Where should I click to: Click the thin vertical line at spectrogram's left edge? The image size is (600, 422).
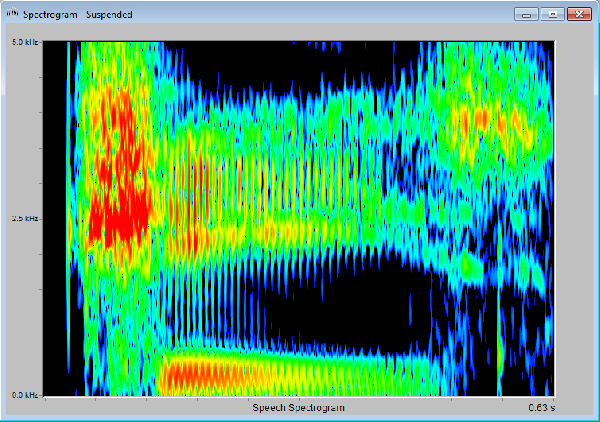(x=68, y=220)
